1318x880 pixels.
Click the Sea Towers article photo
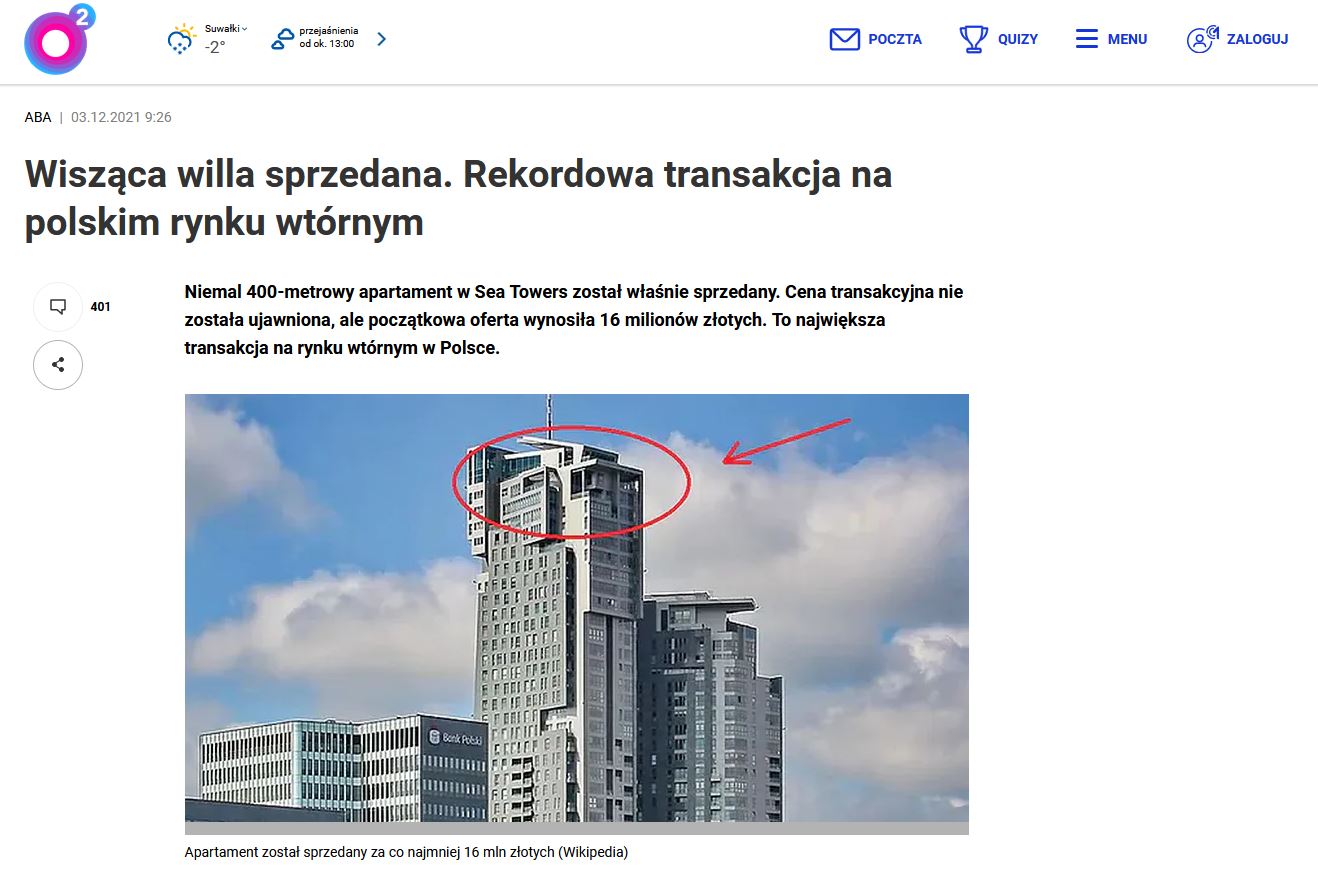tap(576, 608)
